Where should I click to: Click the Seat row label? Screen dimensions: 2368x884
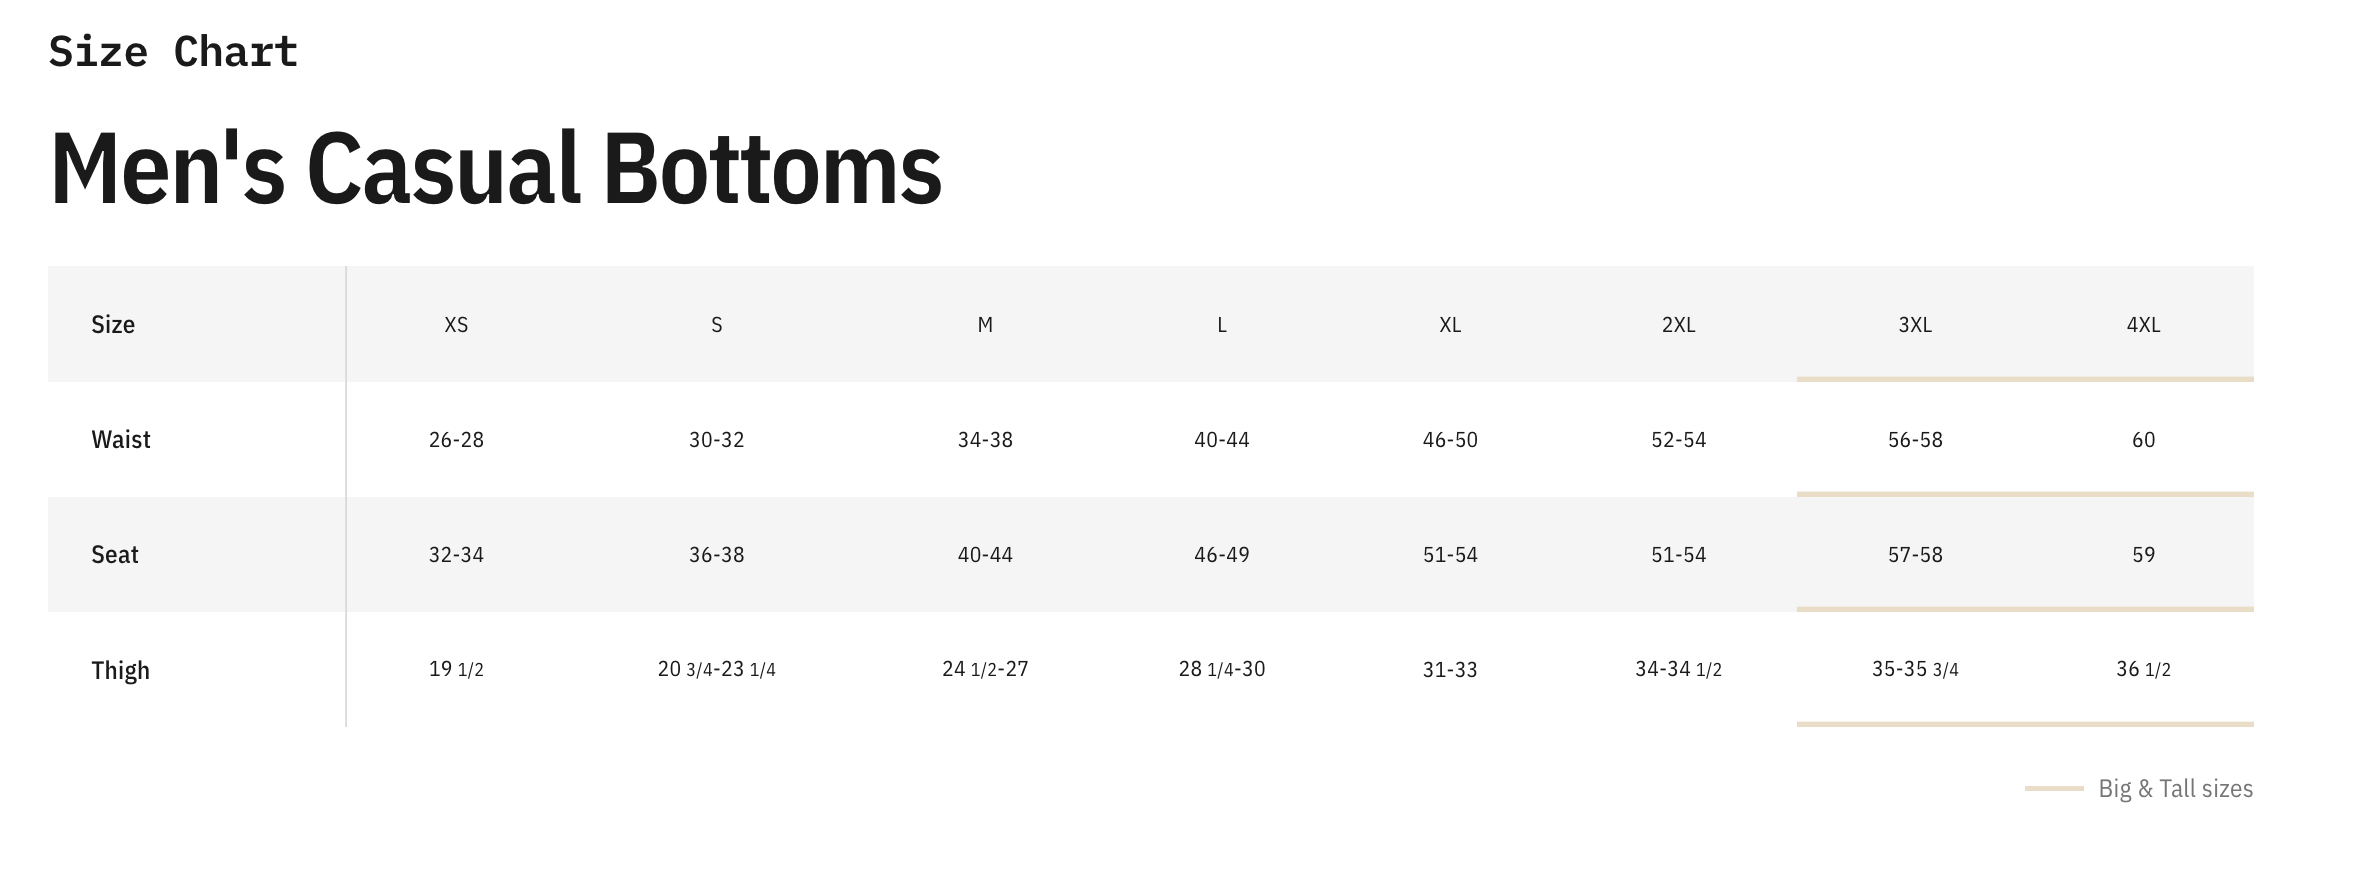[115, 555]
